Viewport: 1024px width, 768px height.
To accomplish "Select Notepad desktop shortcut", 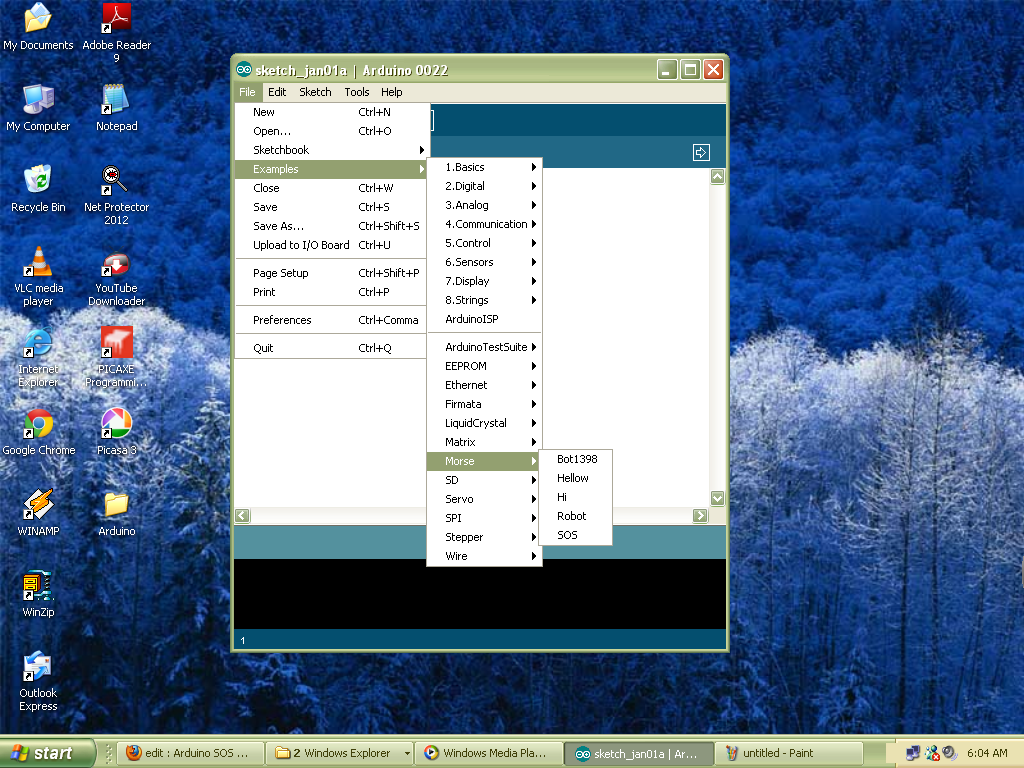I will 116,108.
